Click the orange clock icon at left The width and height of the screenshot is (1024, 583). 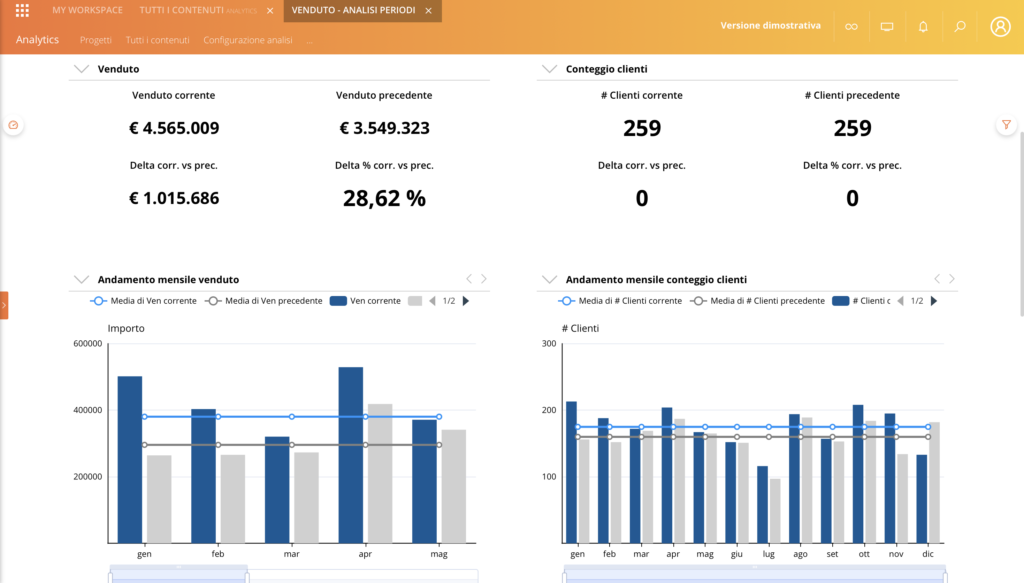coord(14,125)
